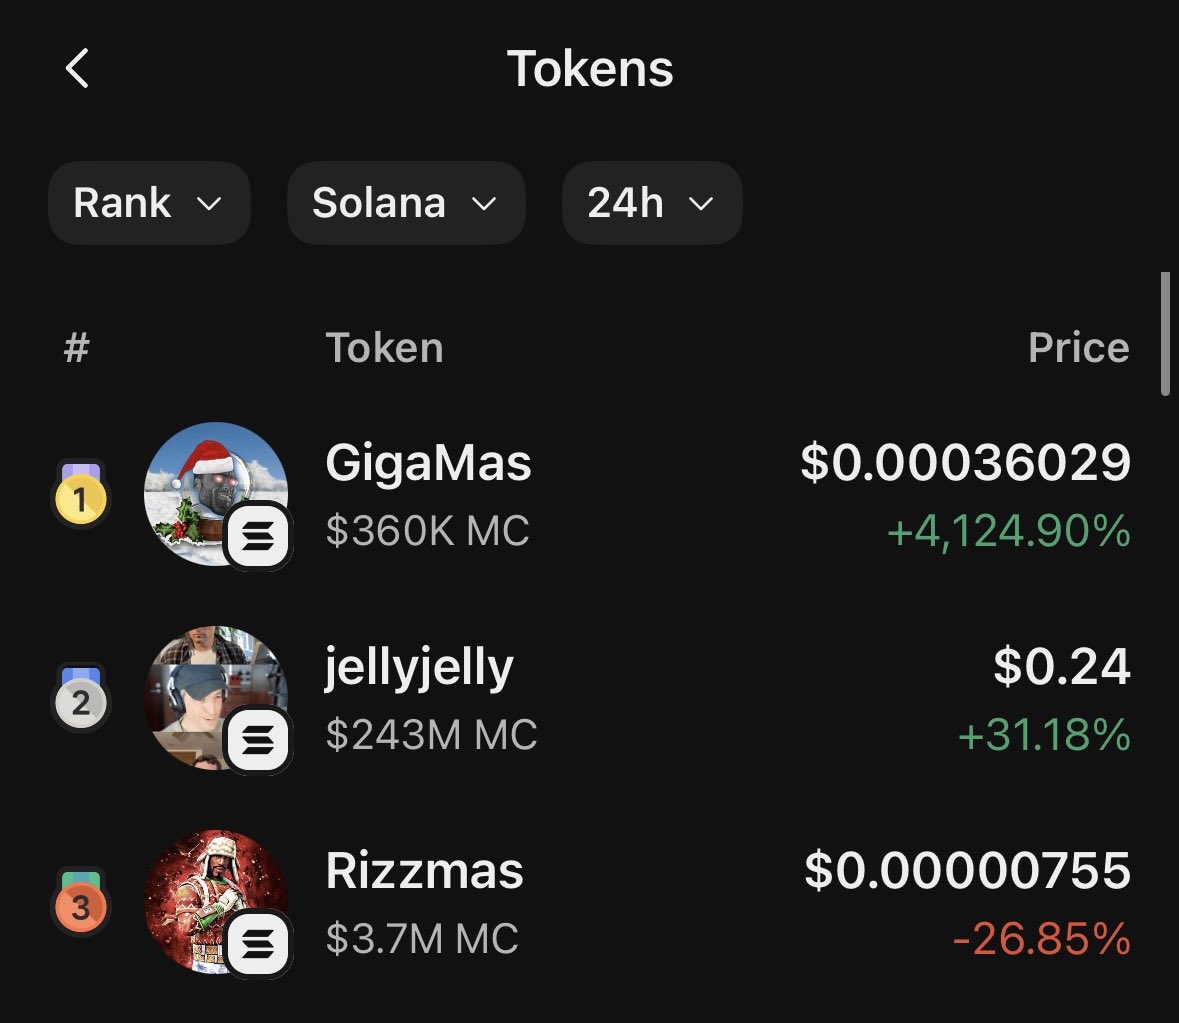1179x1023 pixels.
Task: Expand the Rank sort dropdown
Action: 148,203
